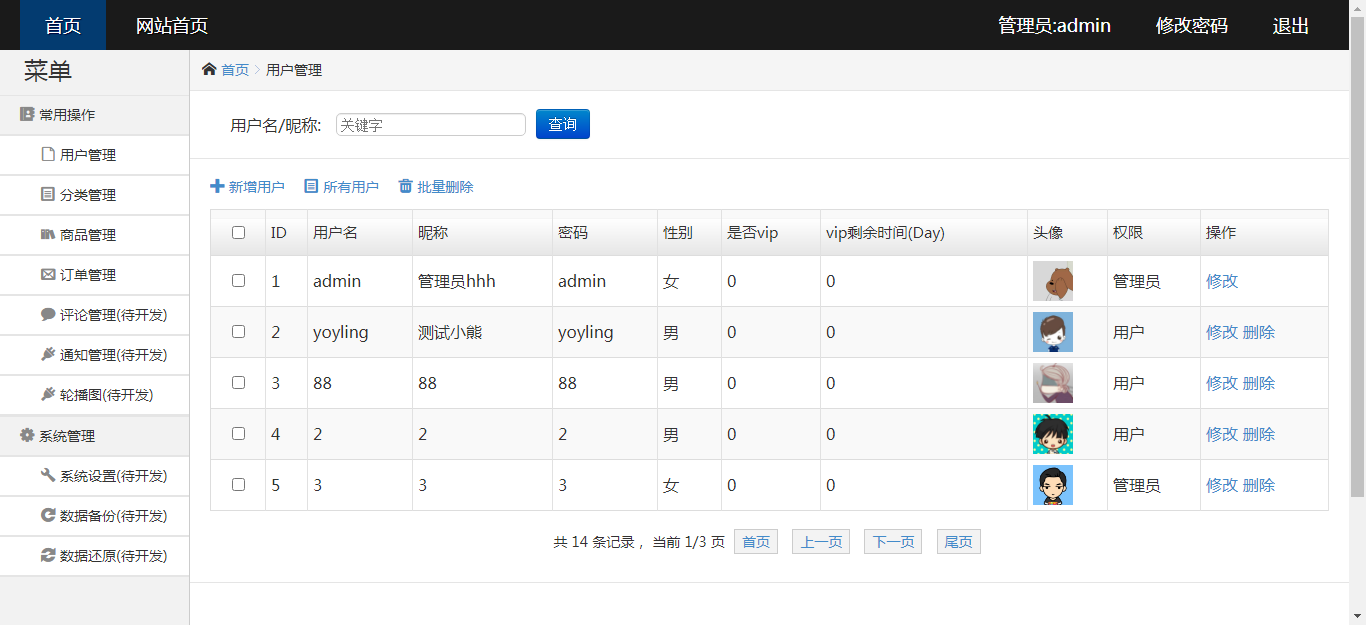The height and width of the screenshot is (625, 1366).
Task: Check the checkbox for user yoyling
Action: tap(238, 331)
